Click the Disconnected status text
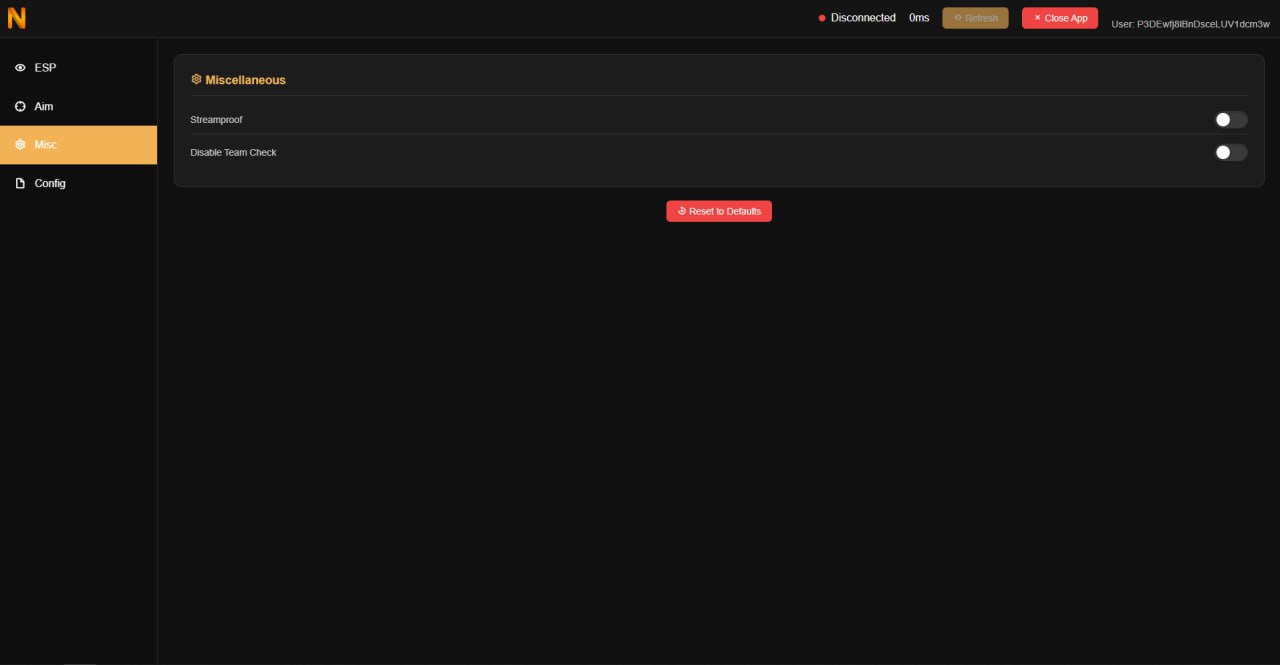1280x665 pixels. pos(863,18)
